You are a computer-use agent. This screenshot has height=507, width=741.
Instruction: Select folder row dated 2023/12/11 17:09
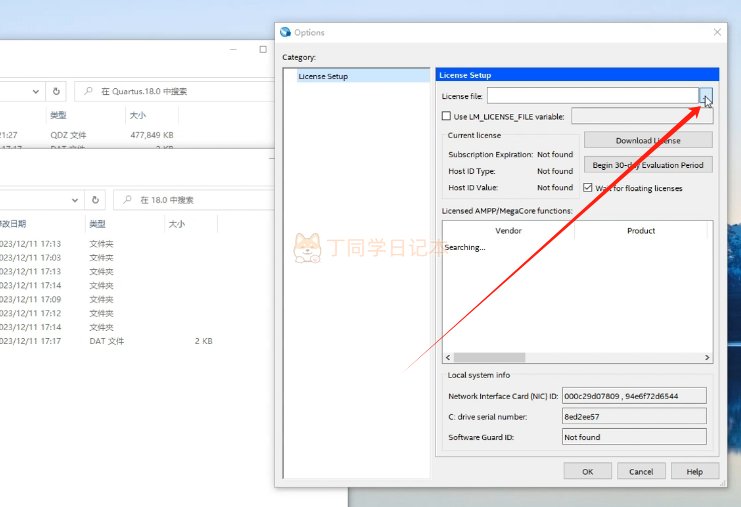[x=135, y=299]
